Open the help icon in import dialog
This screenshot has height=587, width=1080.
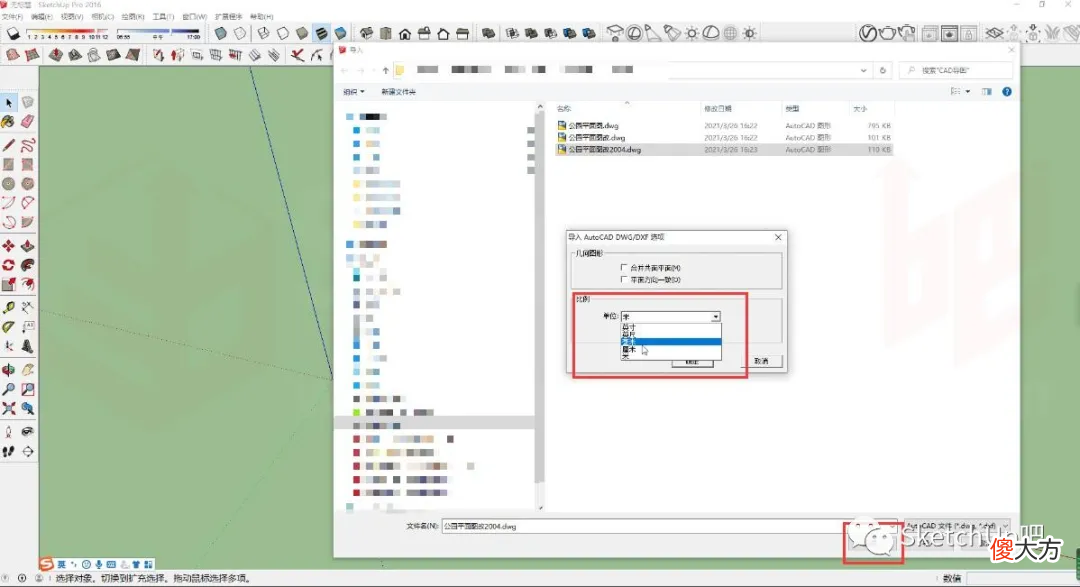(x=1007, y=92)
